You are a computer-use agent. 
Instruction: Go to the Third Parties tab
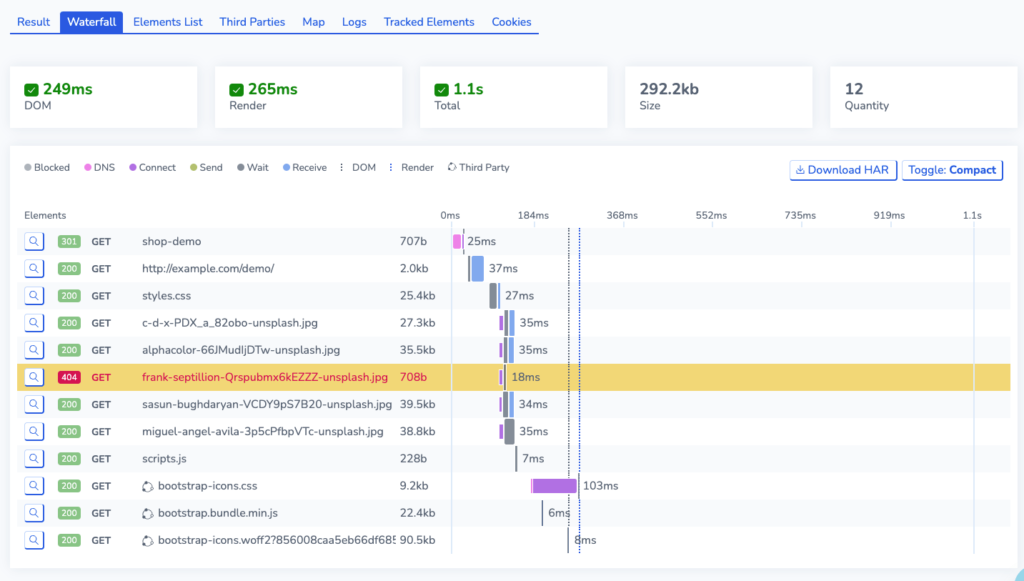pyautogui.click(x=252, y=22)
